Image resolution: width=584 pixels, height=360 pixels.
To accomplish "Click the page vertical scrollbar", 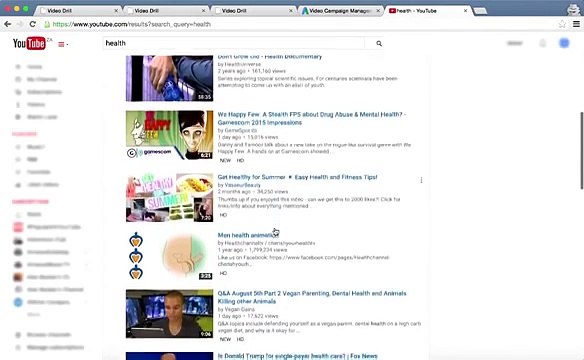I will point(581,150).
